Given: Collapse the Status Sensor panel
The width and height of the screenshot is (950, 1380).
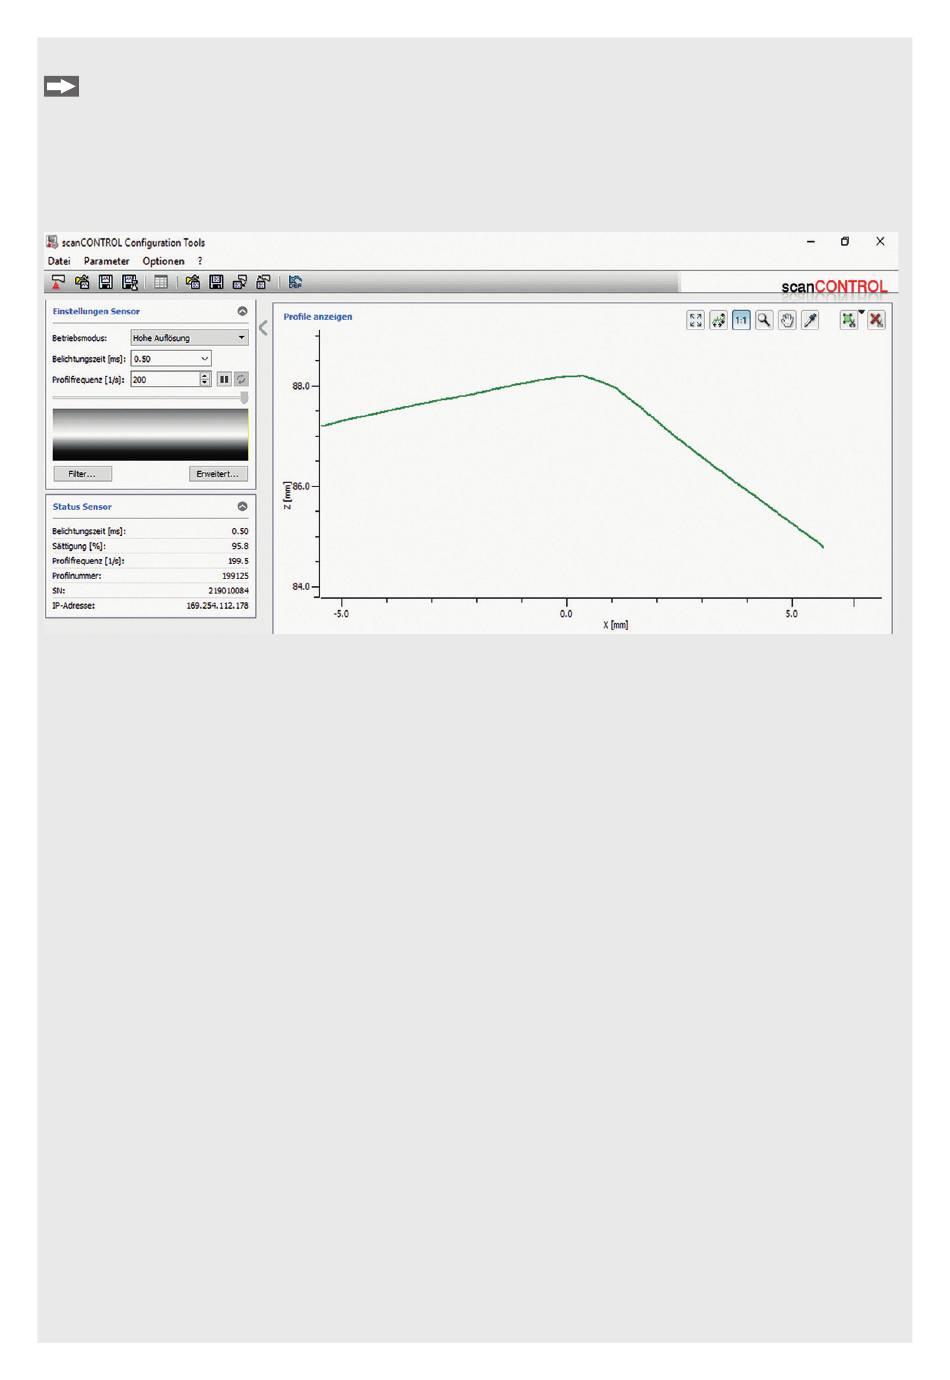Looking at the screenshot, I should 242,506.
